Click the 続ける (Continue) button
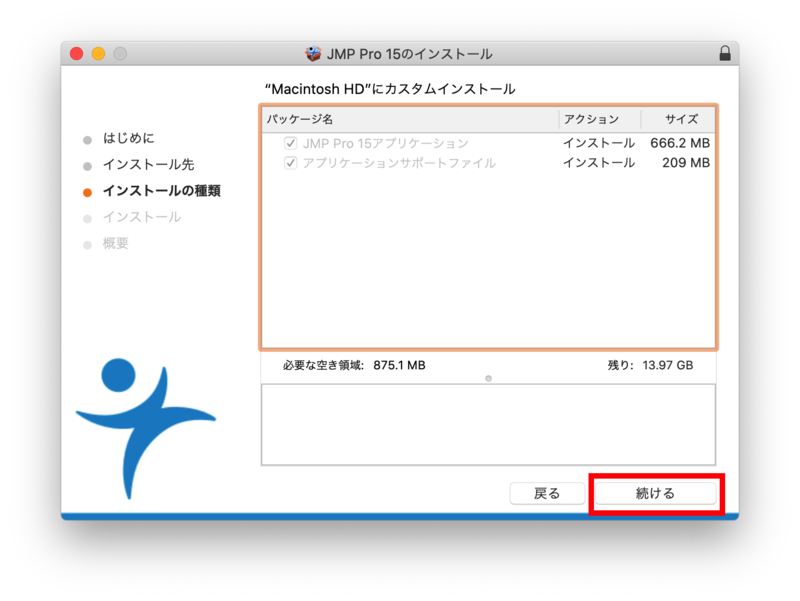800x601 pixels. pyautogui.click(x=656, y=493)
